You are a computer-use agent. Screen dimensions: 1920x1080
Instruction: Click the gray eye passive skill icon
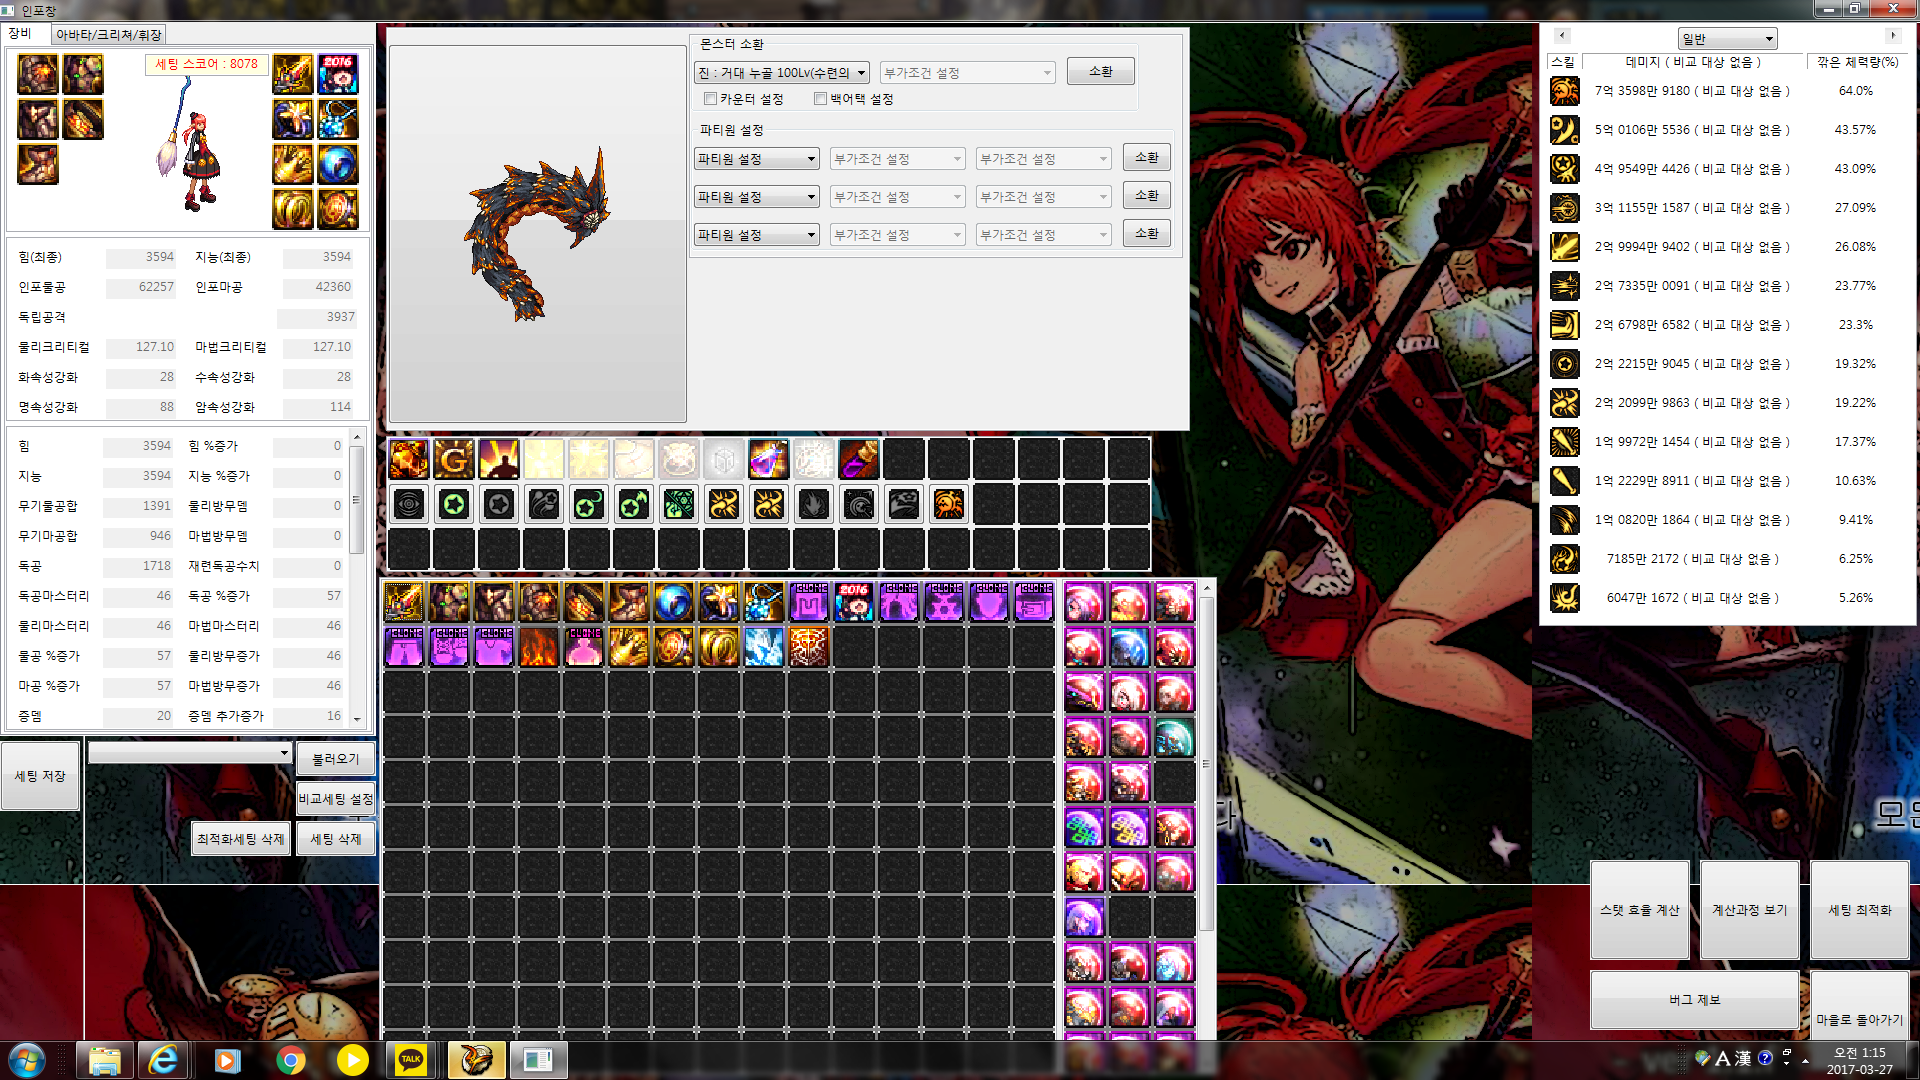409,505
